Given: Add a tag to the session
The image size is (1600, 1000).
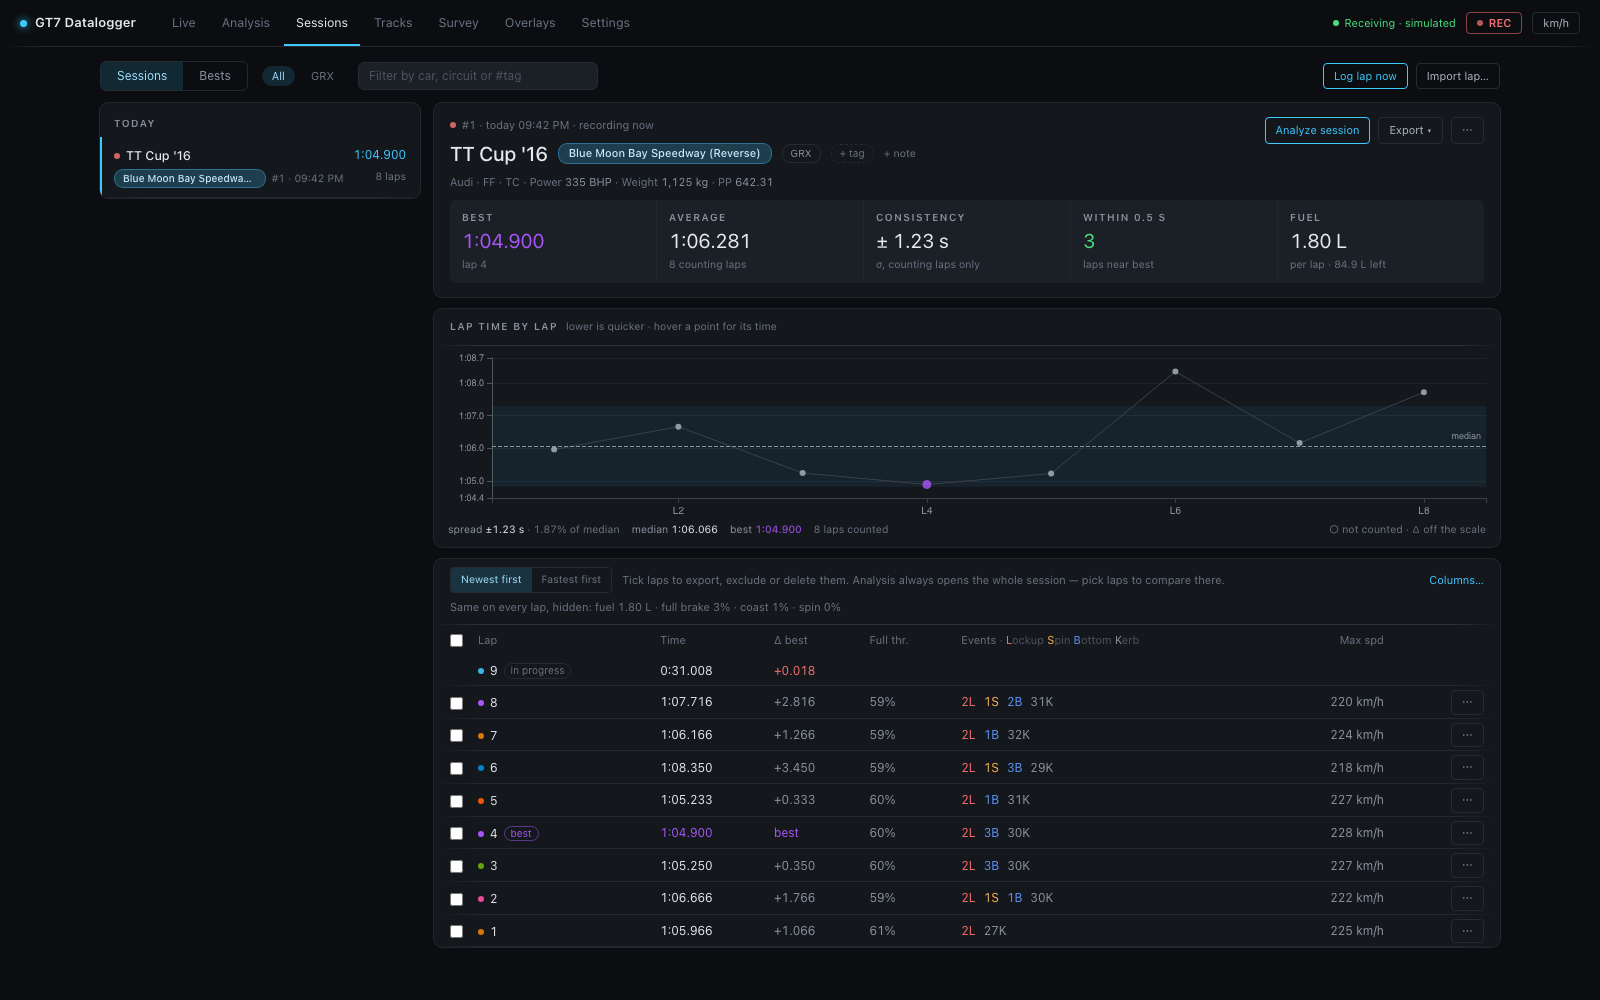Looking at the screenshot, I should pos(852,154).
